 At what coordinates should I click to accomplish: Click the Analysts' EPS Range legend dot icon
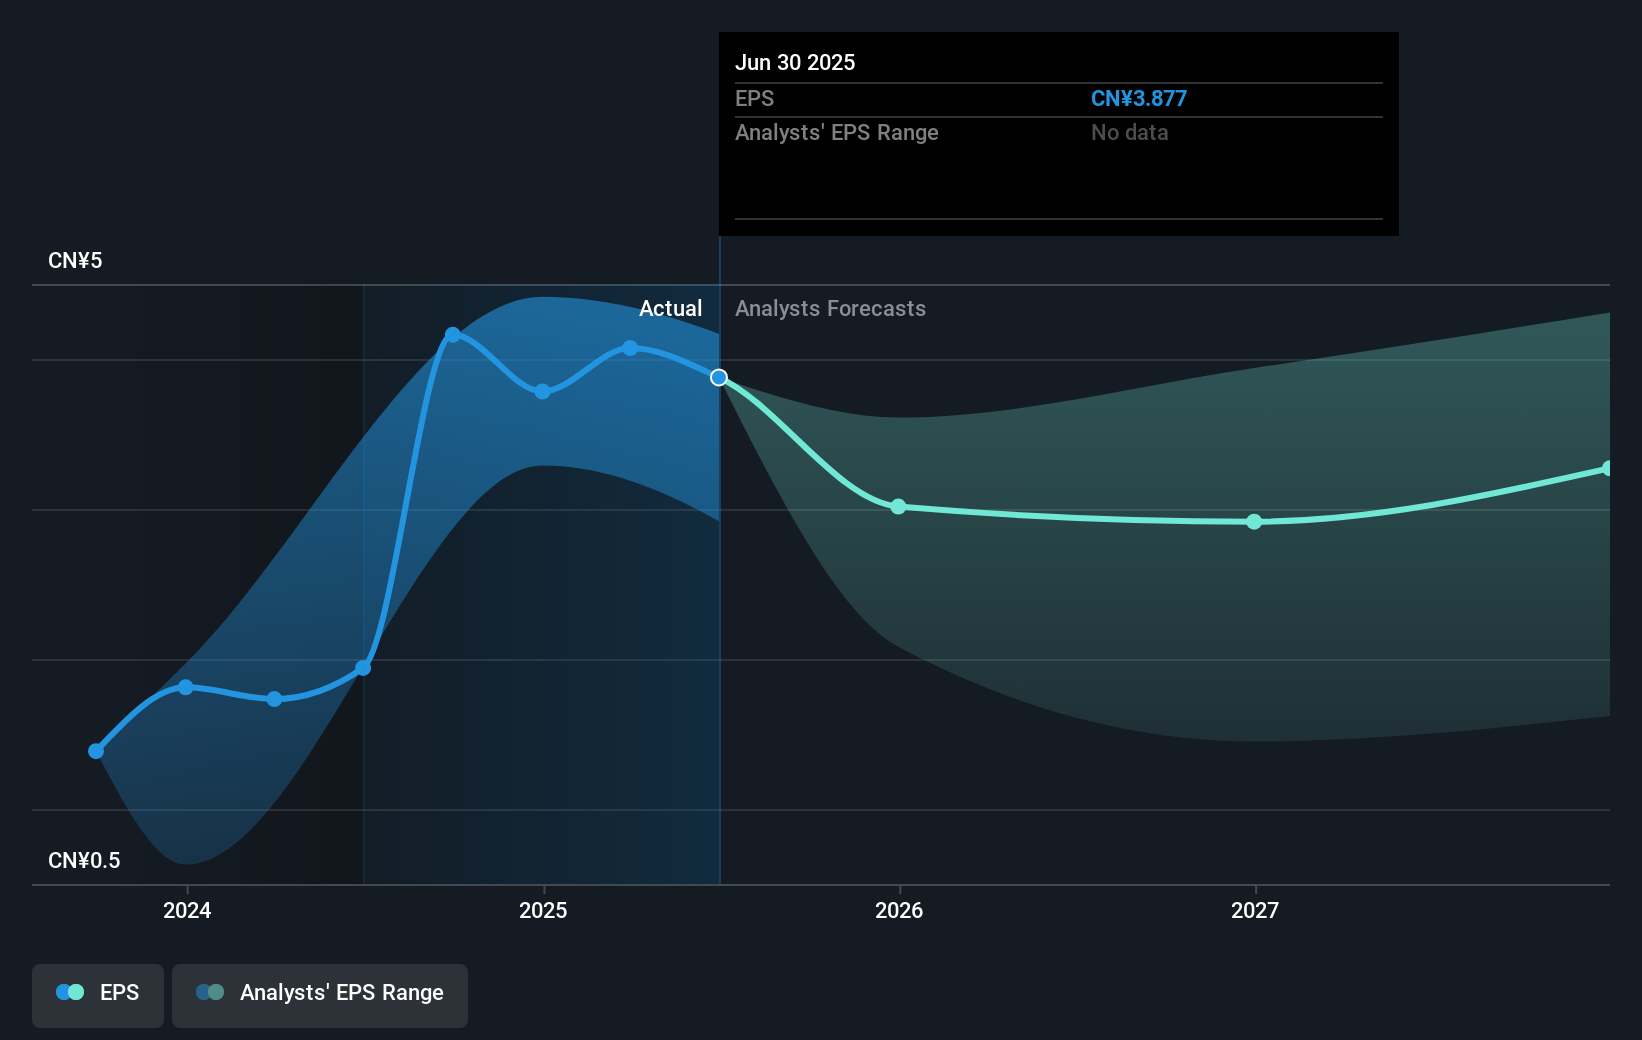pyautogui.click(x=208, y=992)
